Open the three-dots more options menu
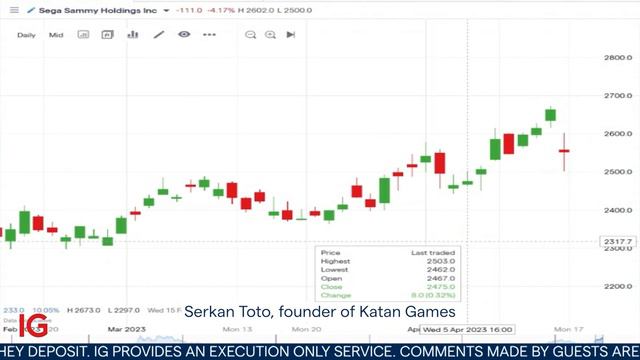This screenshot has height=360, width=640. coord(209,35)
